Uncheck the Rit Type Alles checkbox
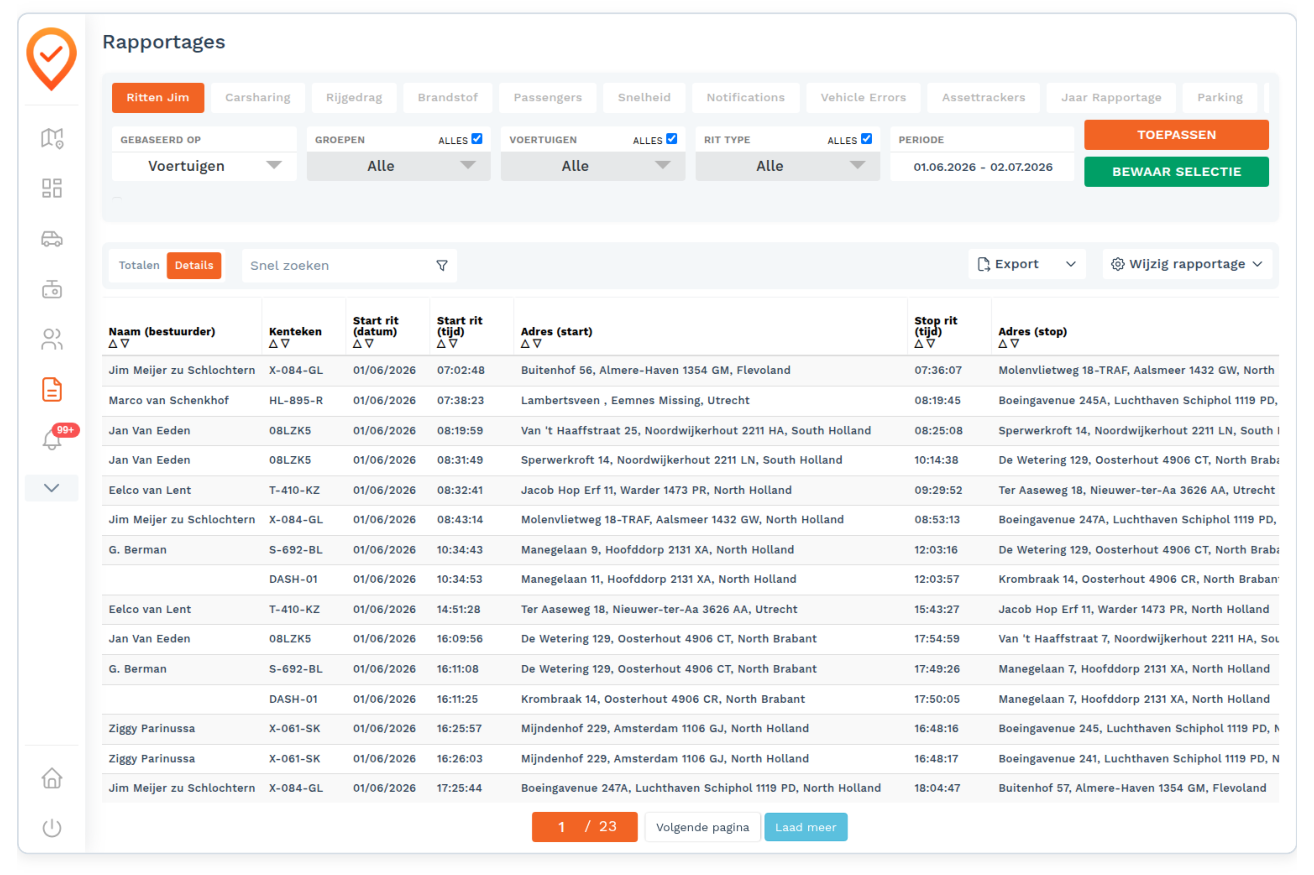The image size is (1314, 875). tap(866, 139)
